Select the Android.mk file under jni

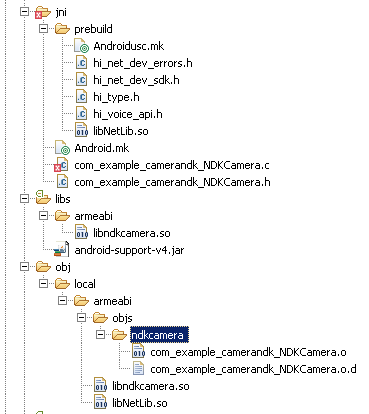[x=102, y=148]
